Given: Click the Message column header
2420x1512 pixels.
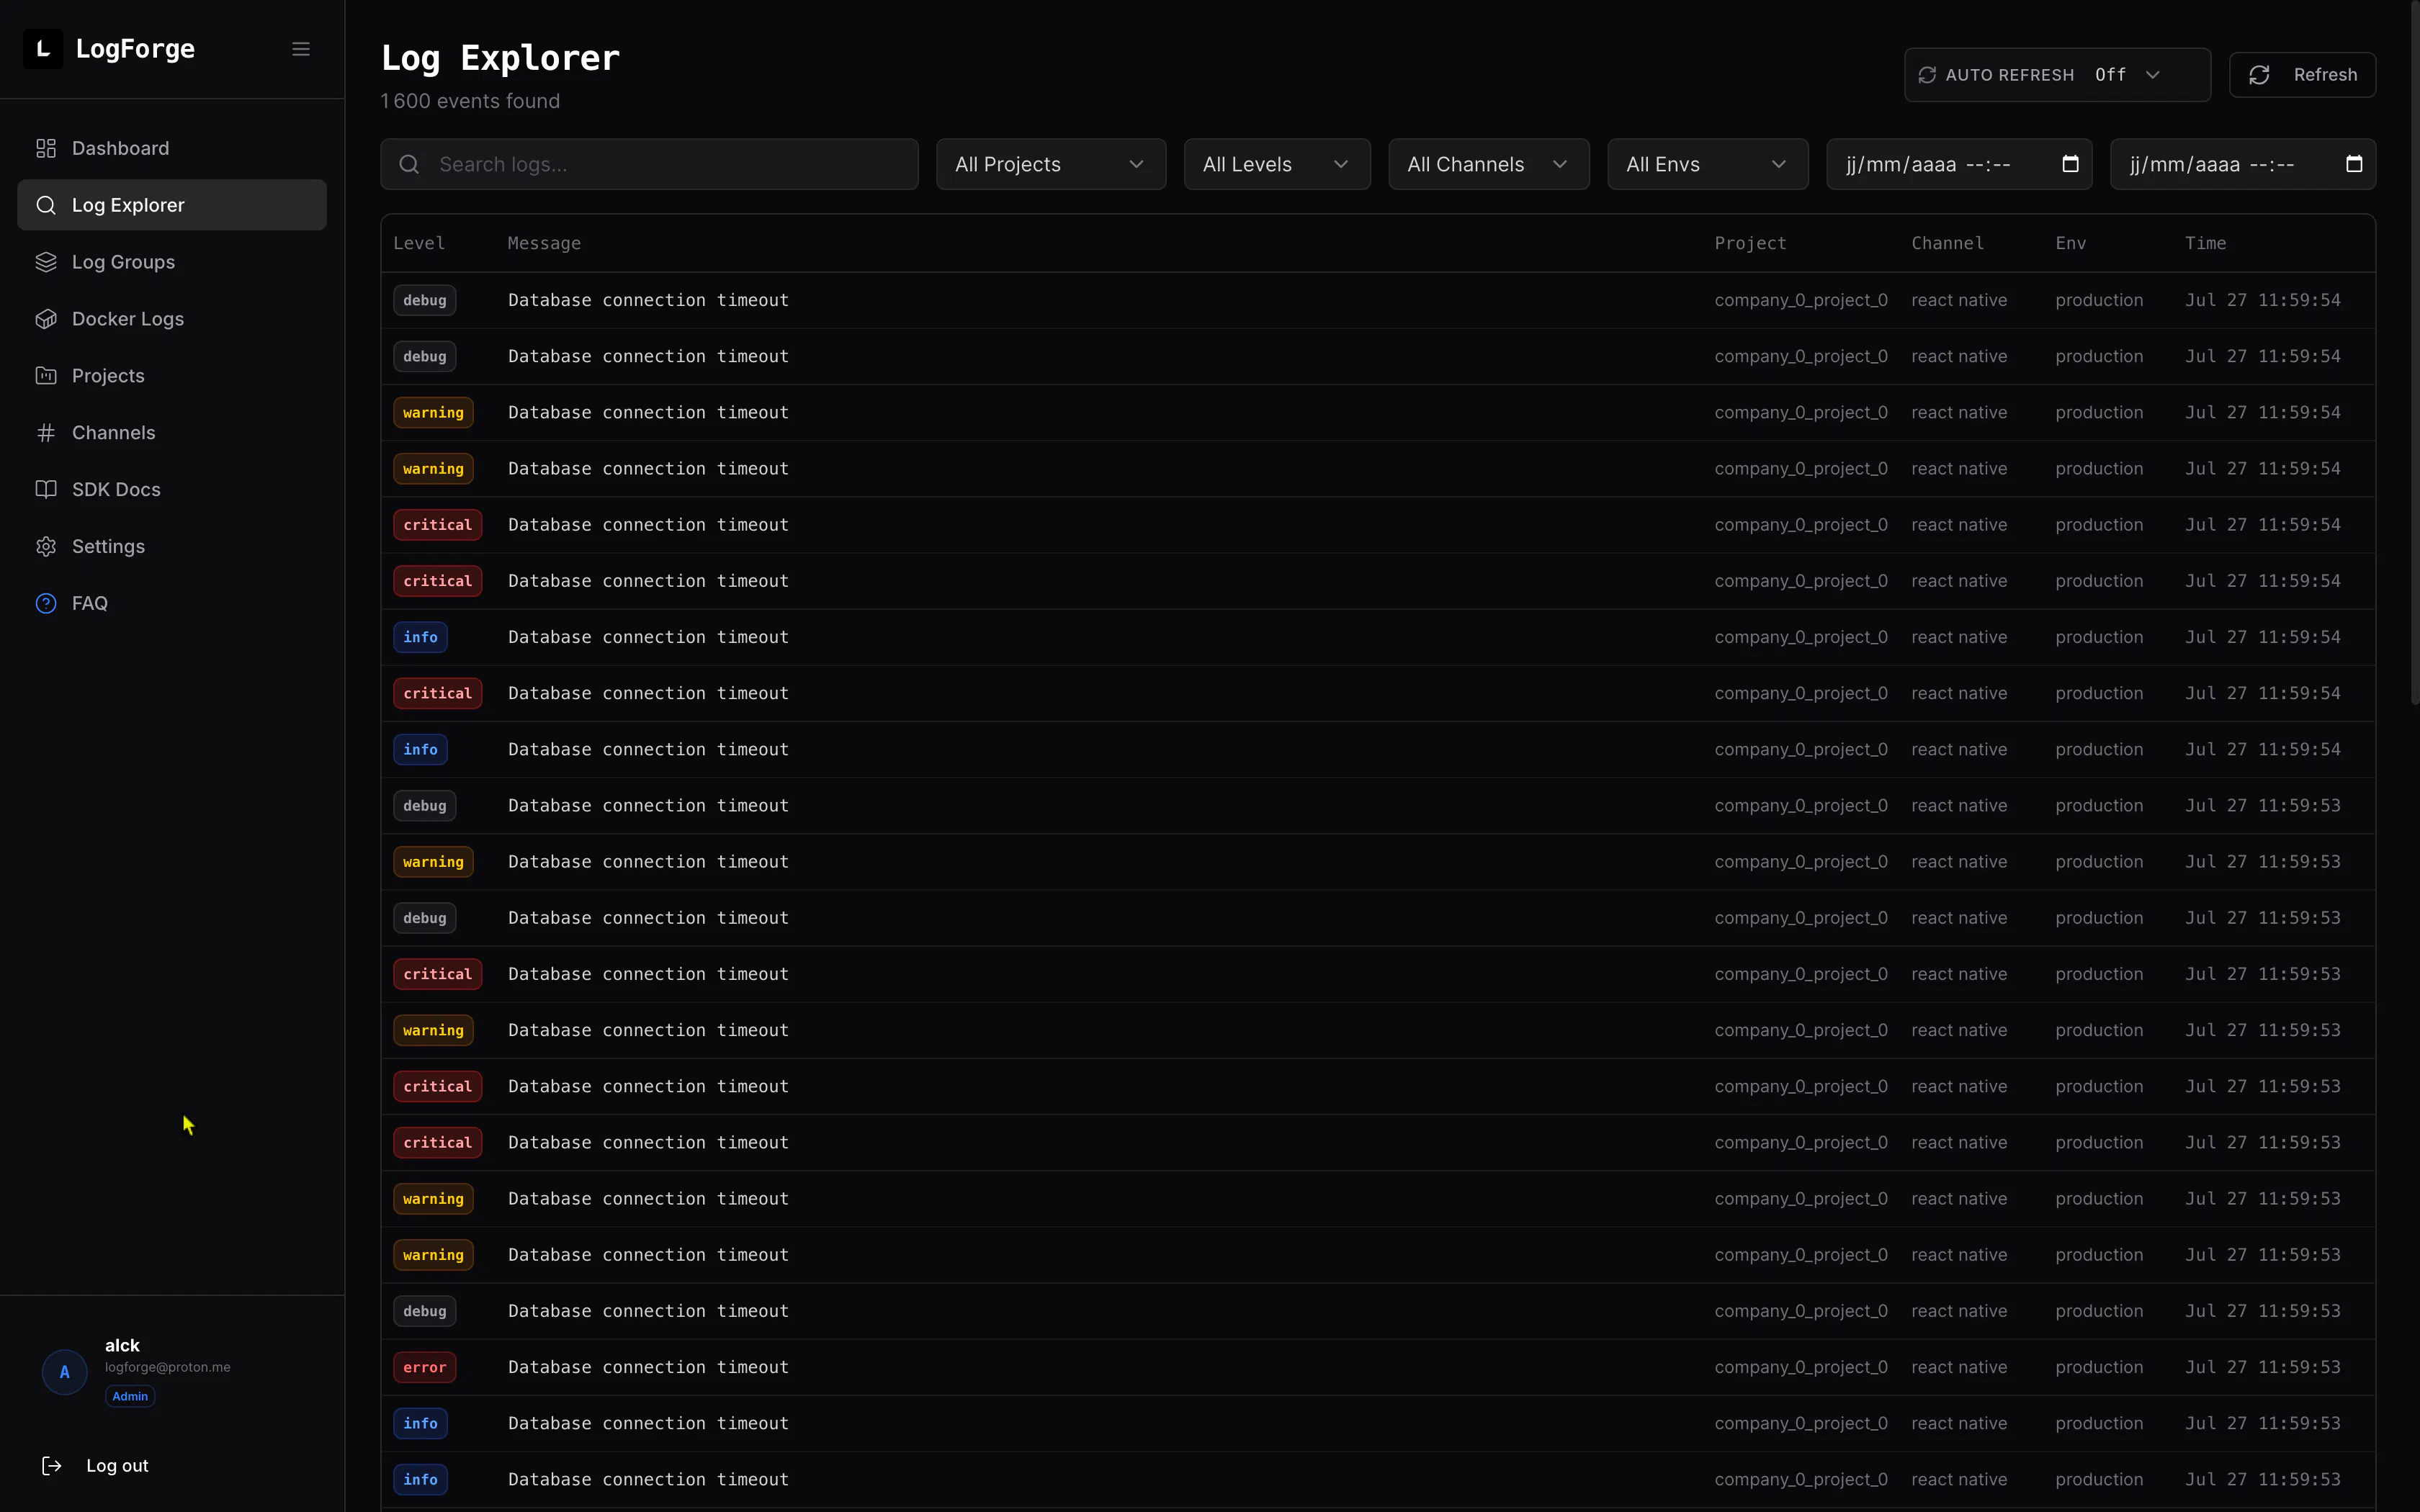Looking at the screenshot, I should (544, 243).
